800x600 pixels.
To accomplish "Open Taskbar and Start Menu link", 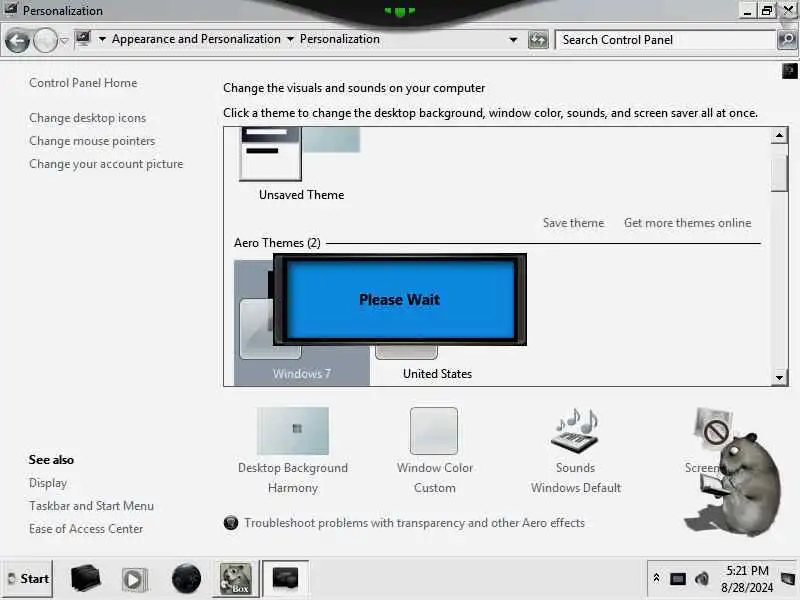I will tap(91, 506).
